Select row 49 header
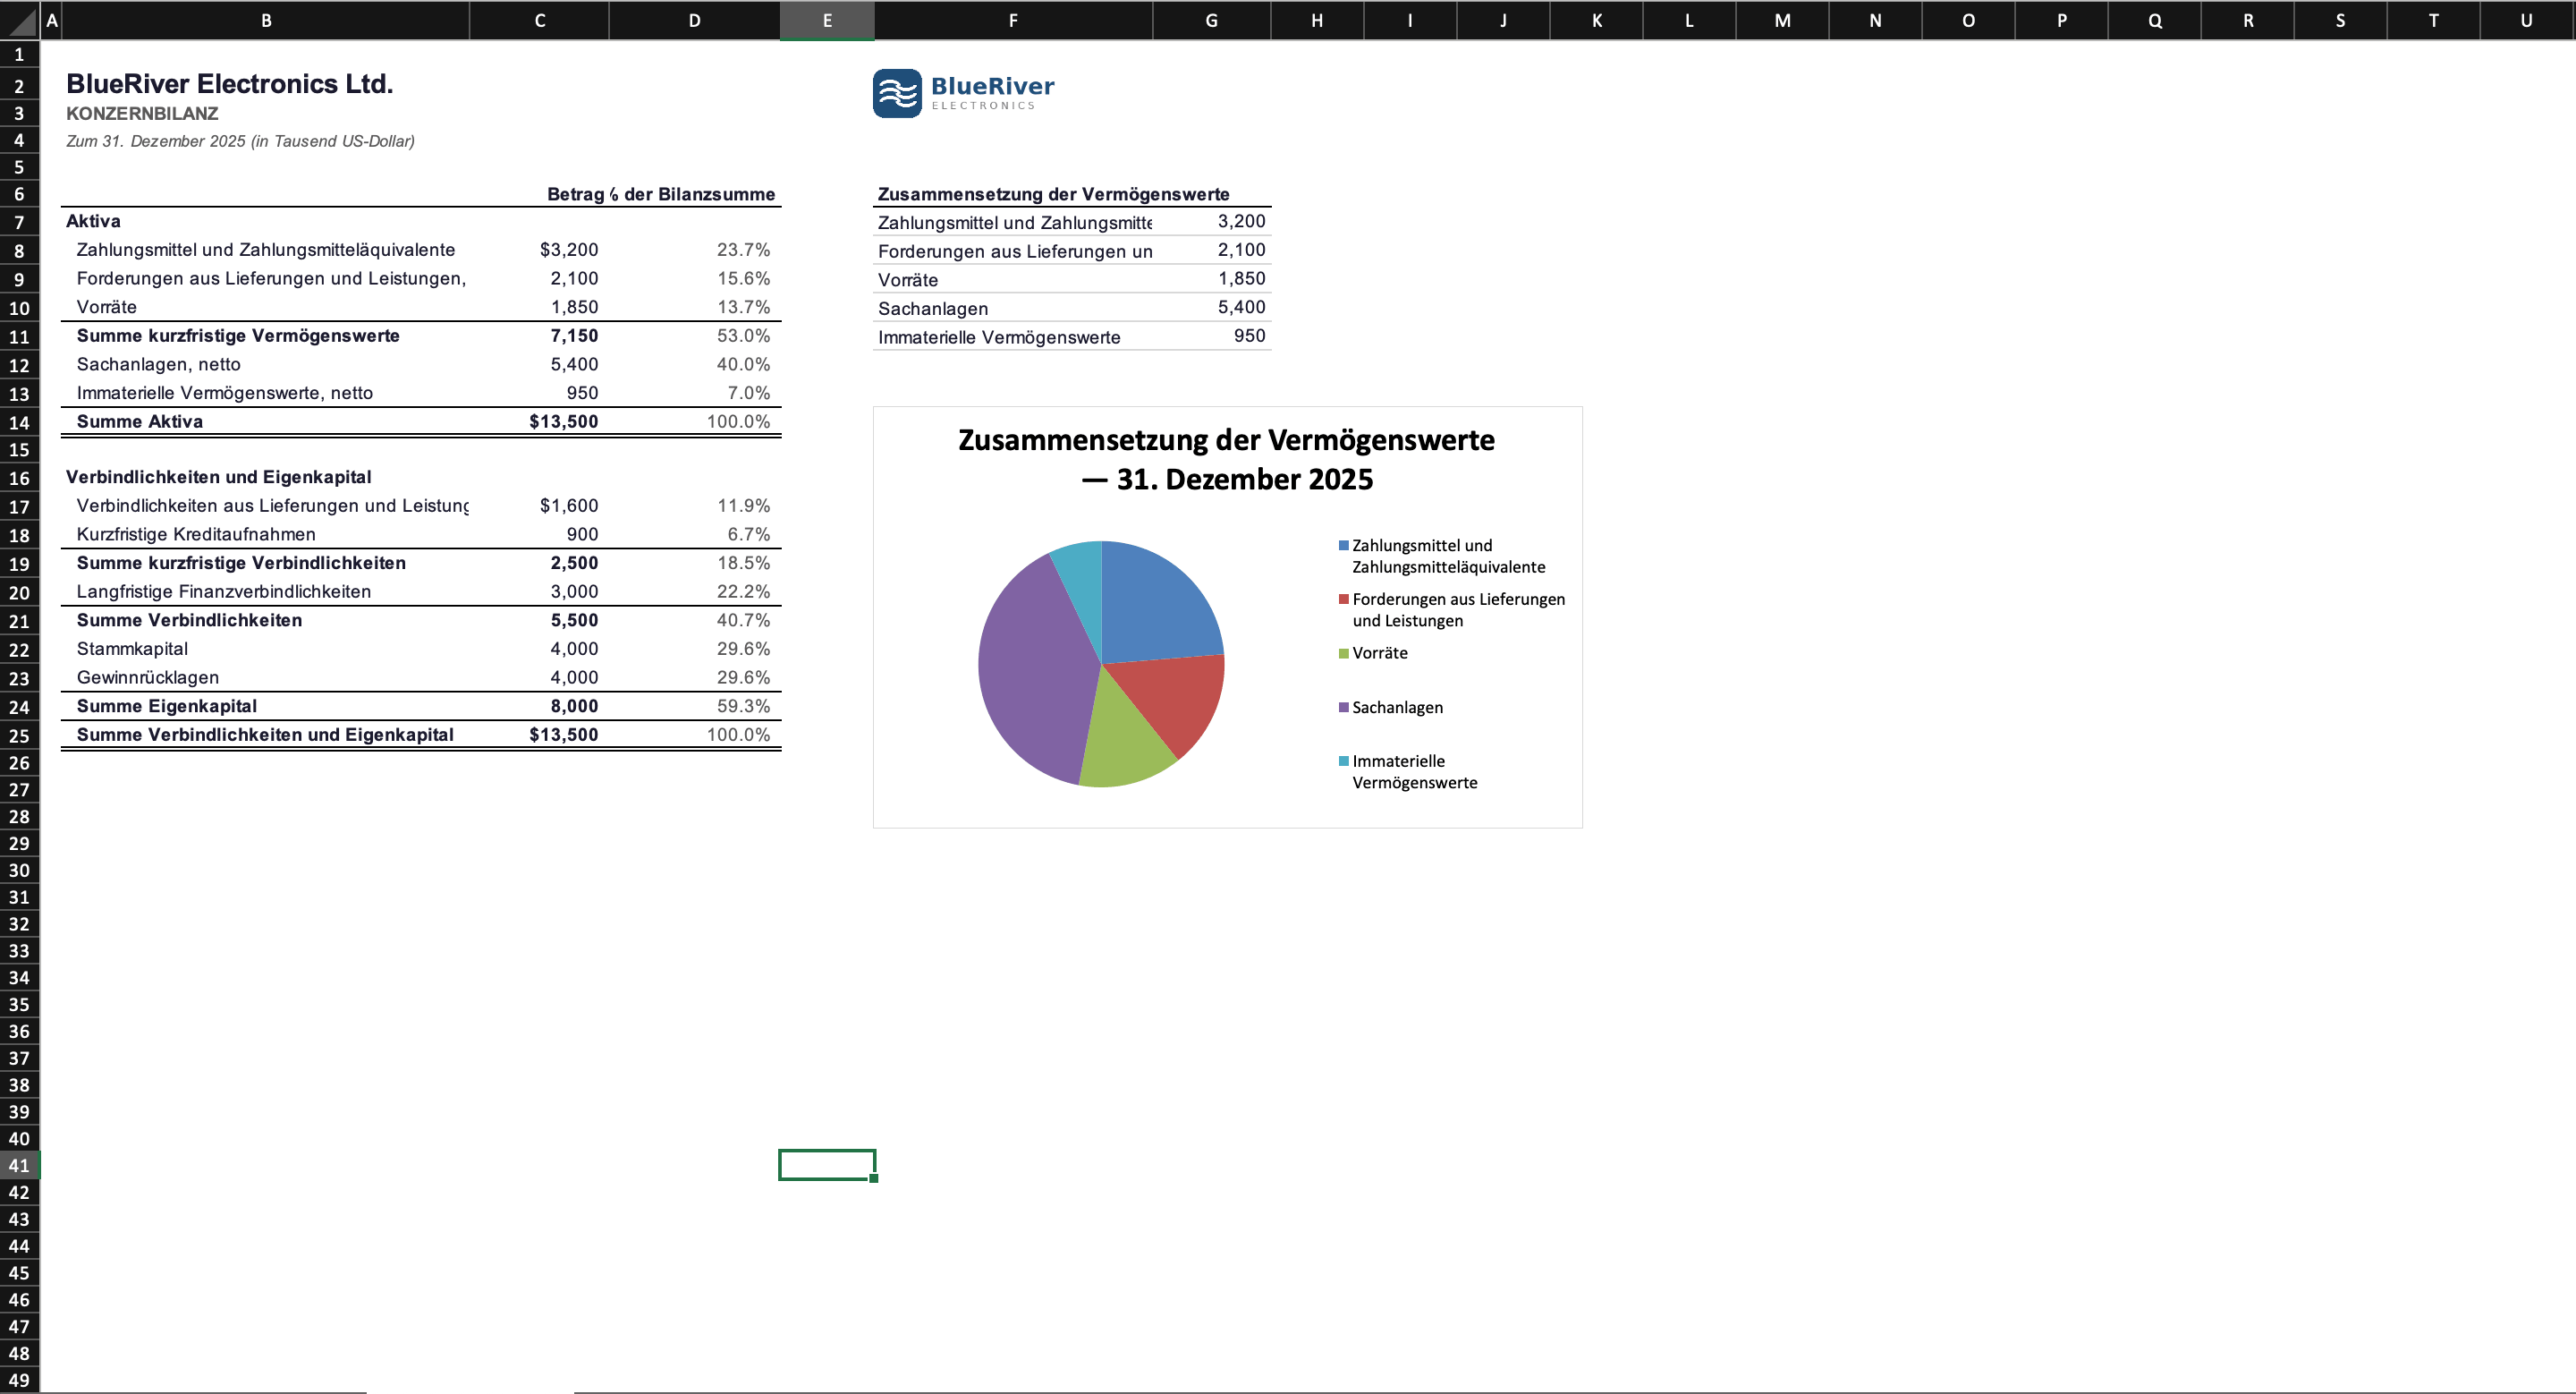2576x1394 pixels. click(x=19, y=1380)
